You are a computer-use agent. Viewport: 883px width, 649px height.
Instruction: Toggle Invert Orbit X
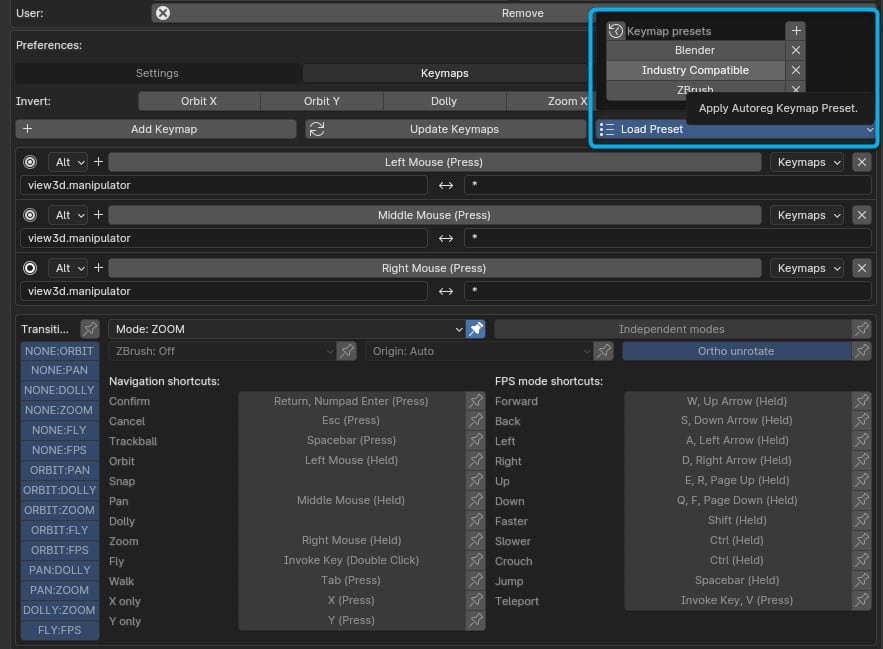point(199,101)
